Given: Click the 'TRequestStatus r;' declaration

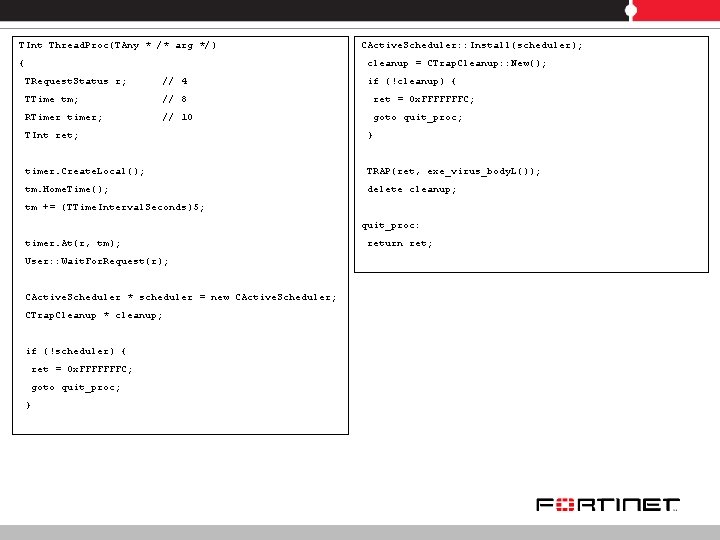Looking at the screenshot, I should 75,81.
